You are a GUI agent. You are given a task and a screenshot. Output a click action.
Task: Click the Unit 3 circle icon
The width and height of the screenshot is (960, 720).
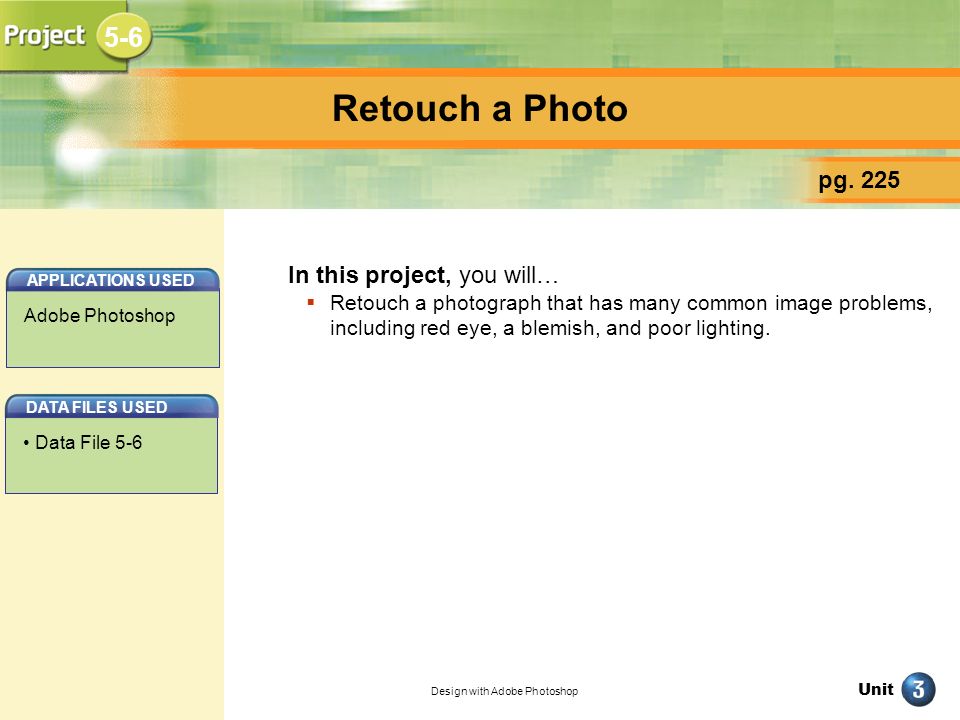(918, 689)
